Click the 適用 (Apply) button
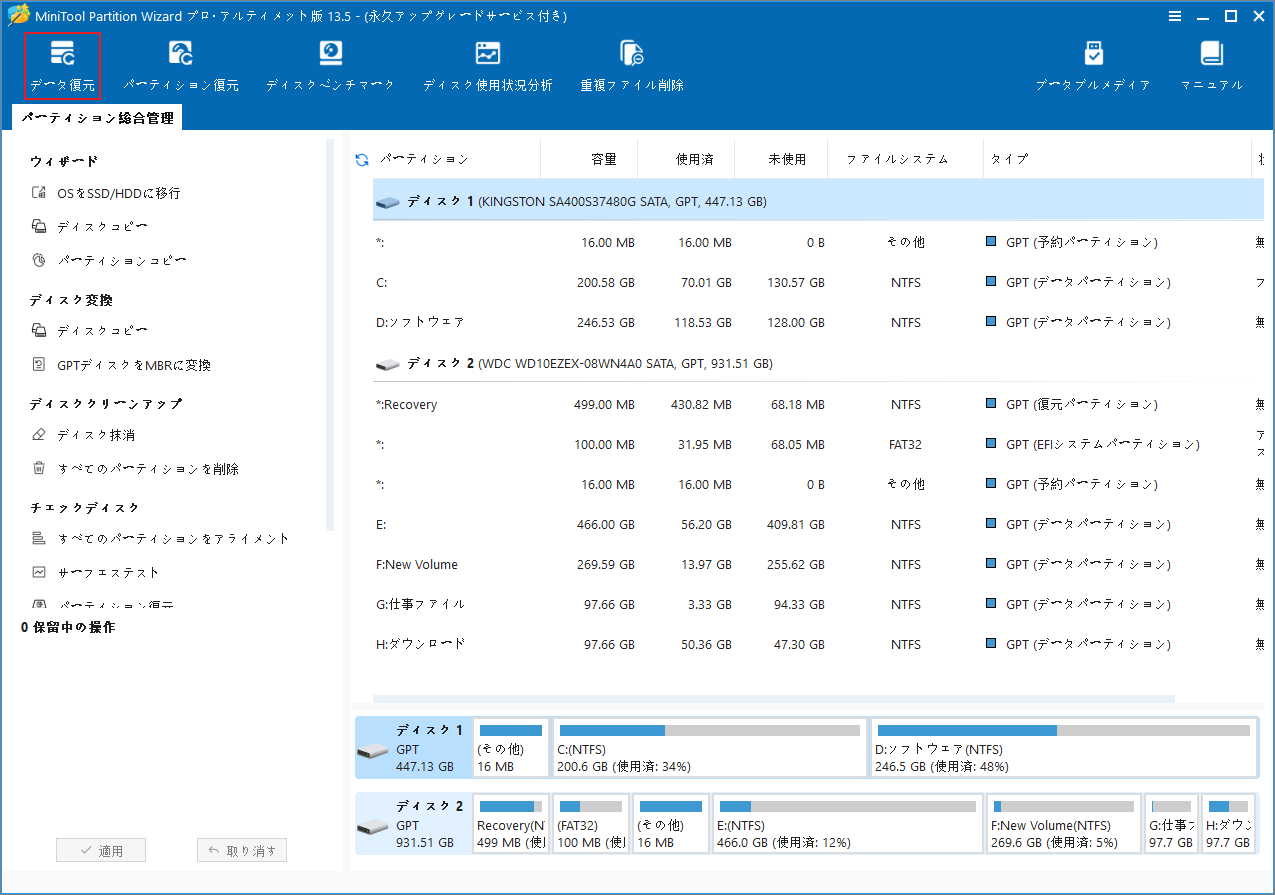1275x895 pixels. (100, 849)
